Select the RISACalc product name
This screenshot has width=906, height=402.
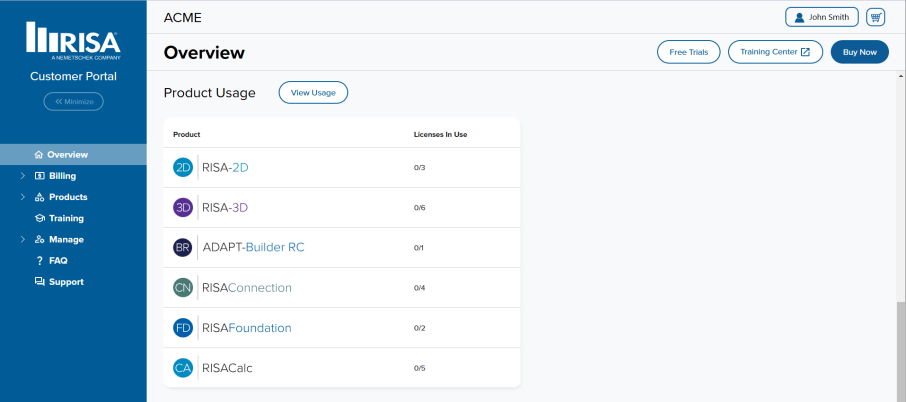227,368
